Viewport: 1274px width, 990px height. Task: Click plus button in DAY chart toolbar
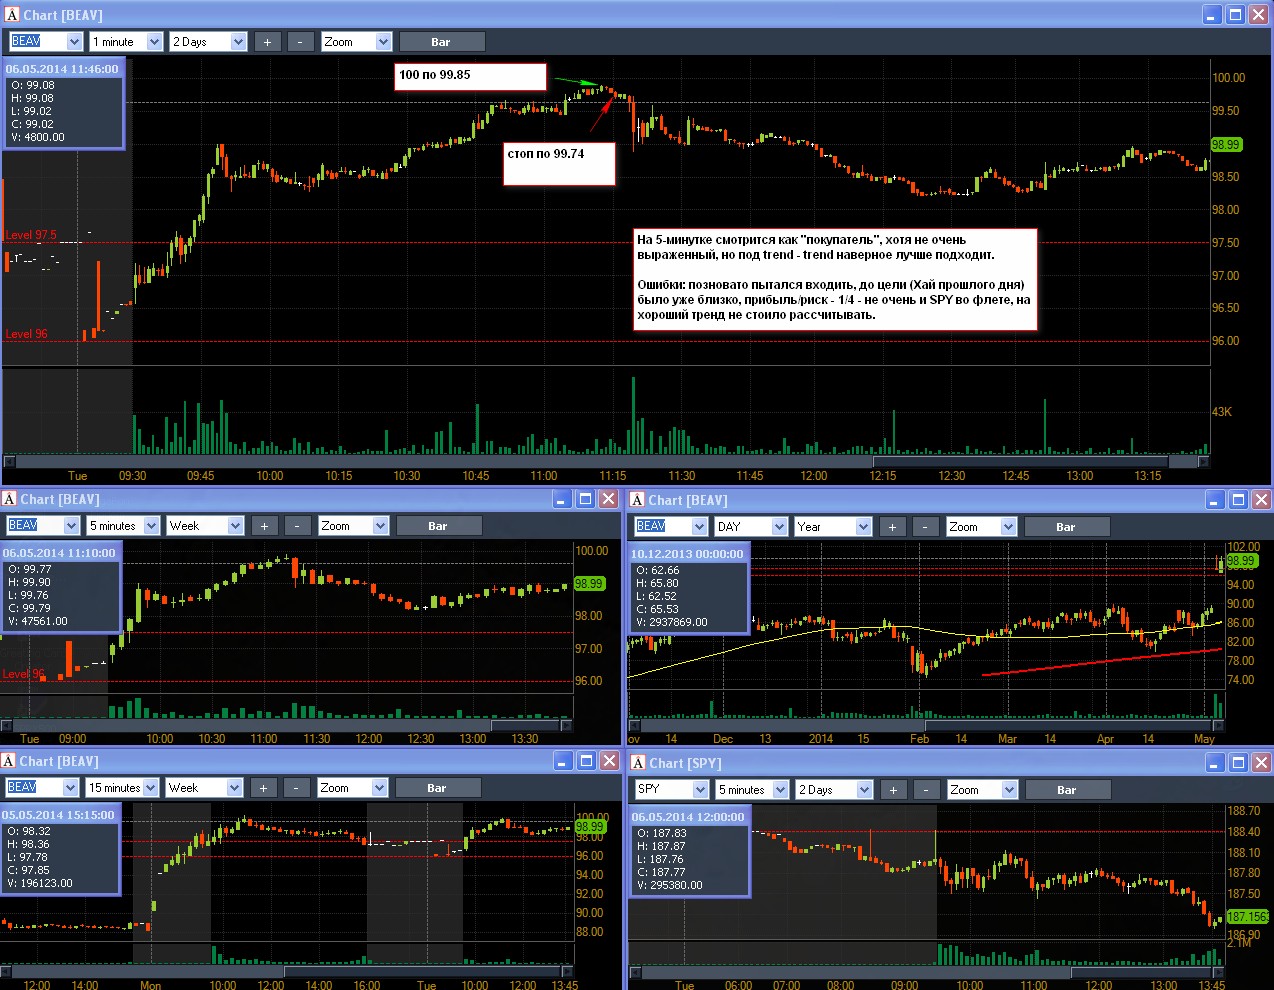coord(892,527)
